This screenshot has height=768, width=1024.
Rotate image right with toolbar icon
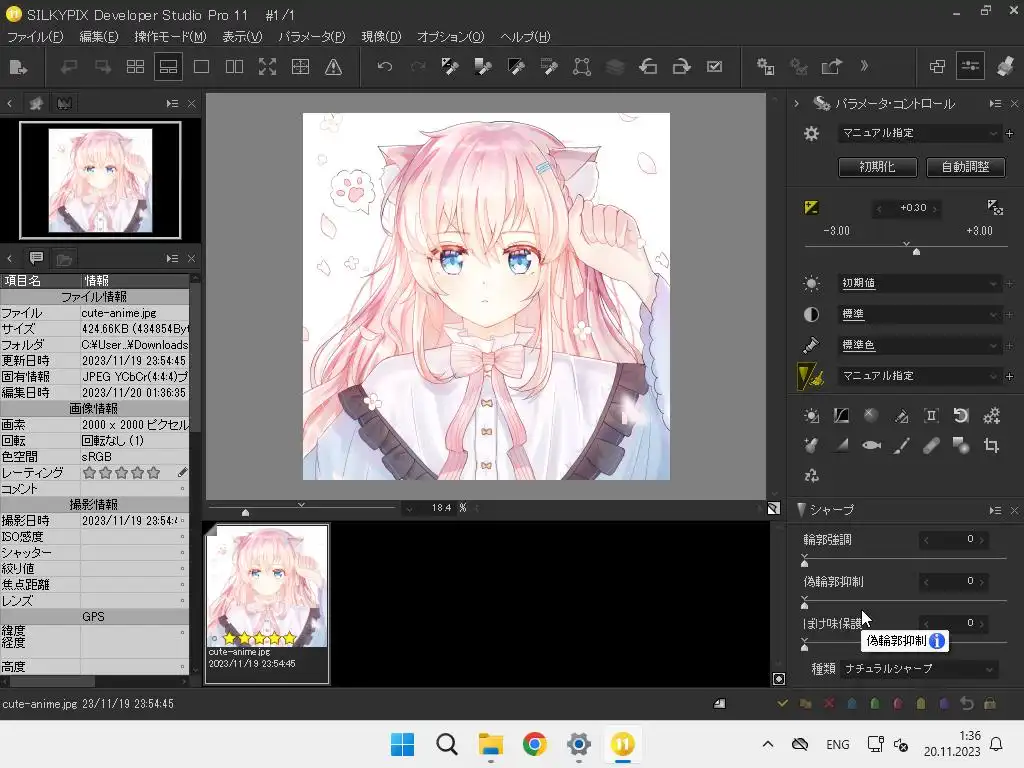coord(681,67)
